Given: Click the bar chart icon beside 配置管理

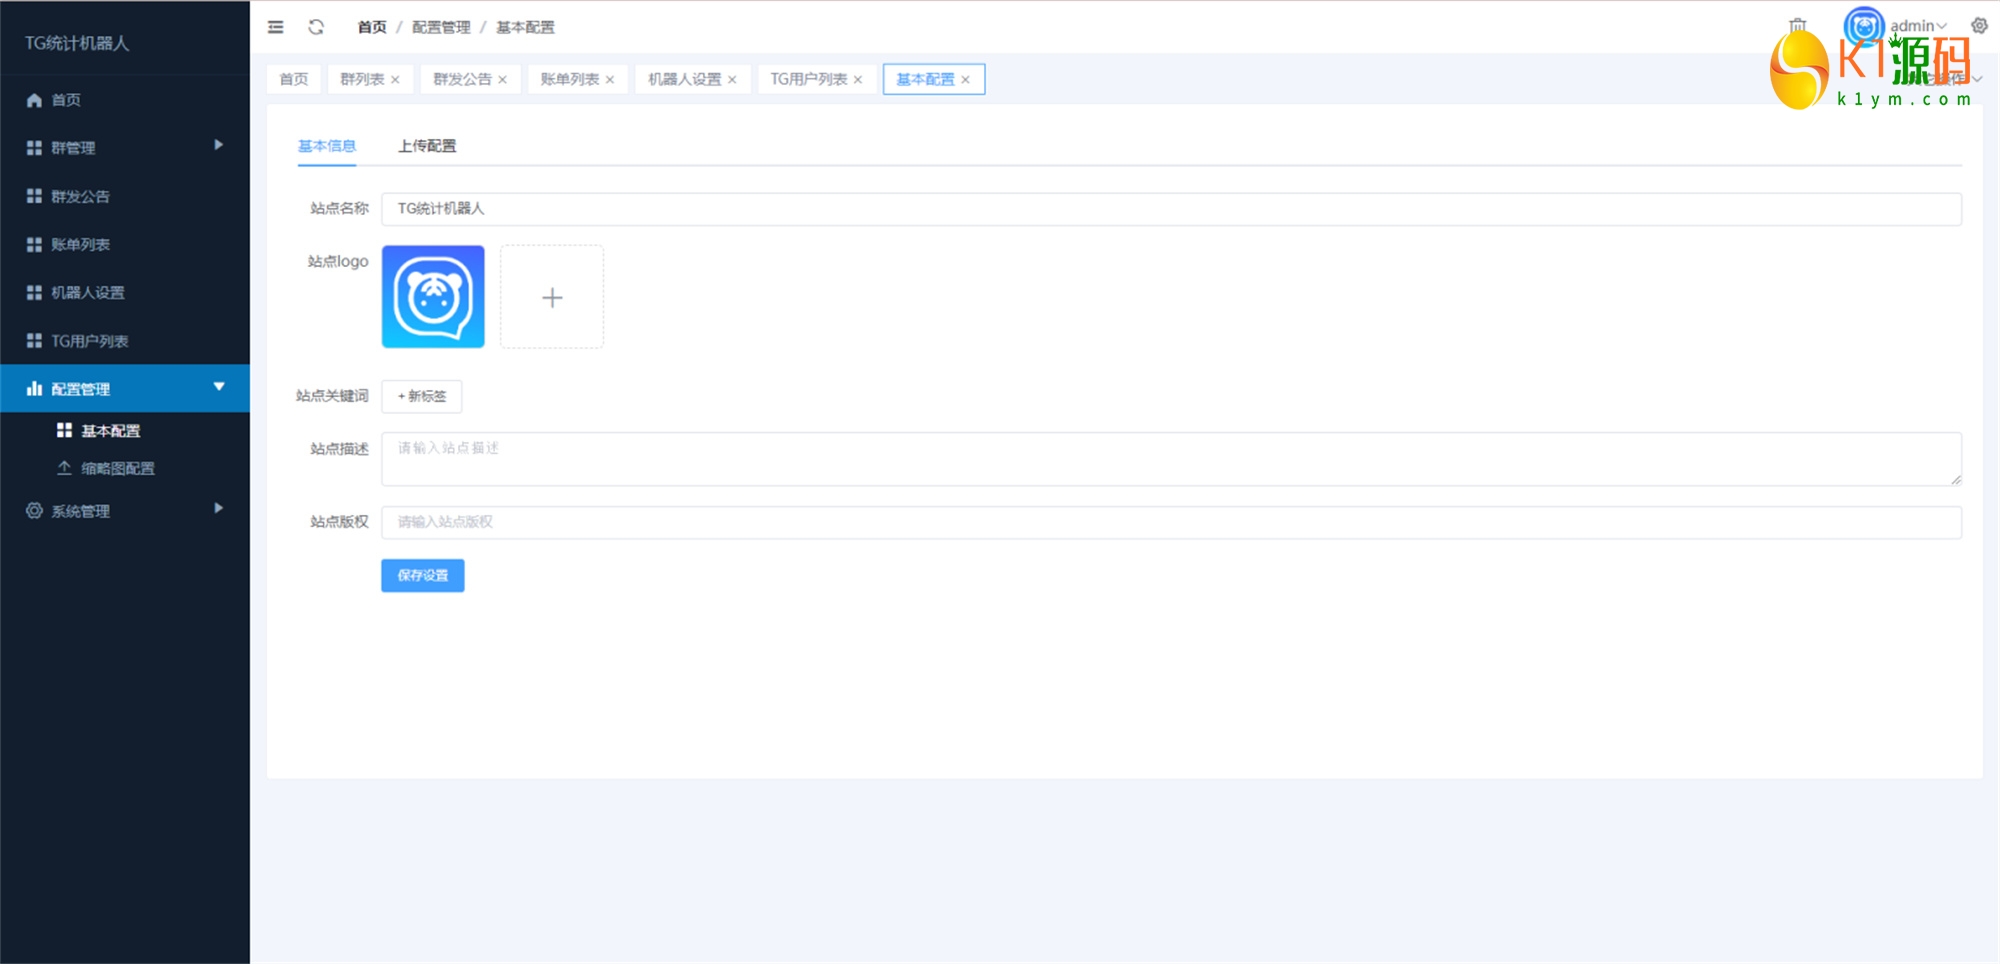Looking at the screenshot, I should click(34, 389).
